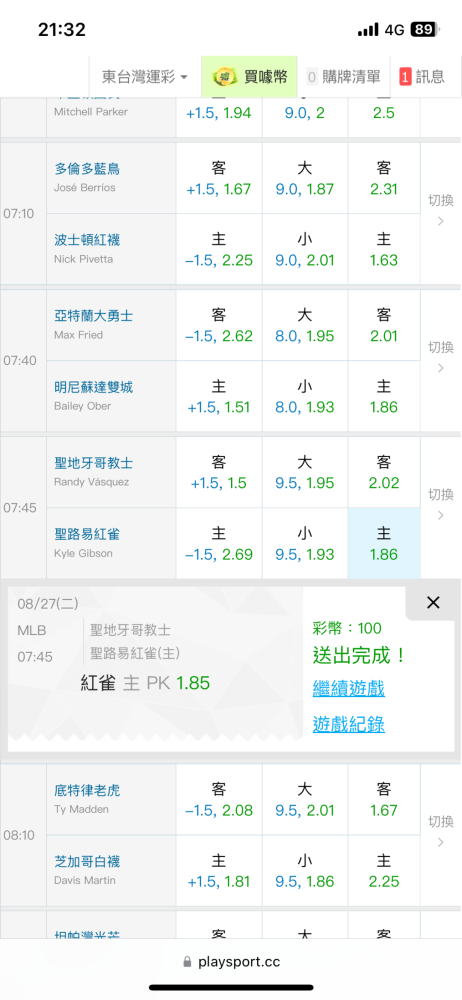Select 紅雀 主 -1.5, 2.69 spread
The height and width of the screenshot is (1000, 462).
219,543
